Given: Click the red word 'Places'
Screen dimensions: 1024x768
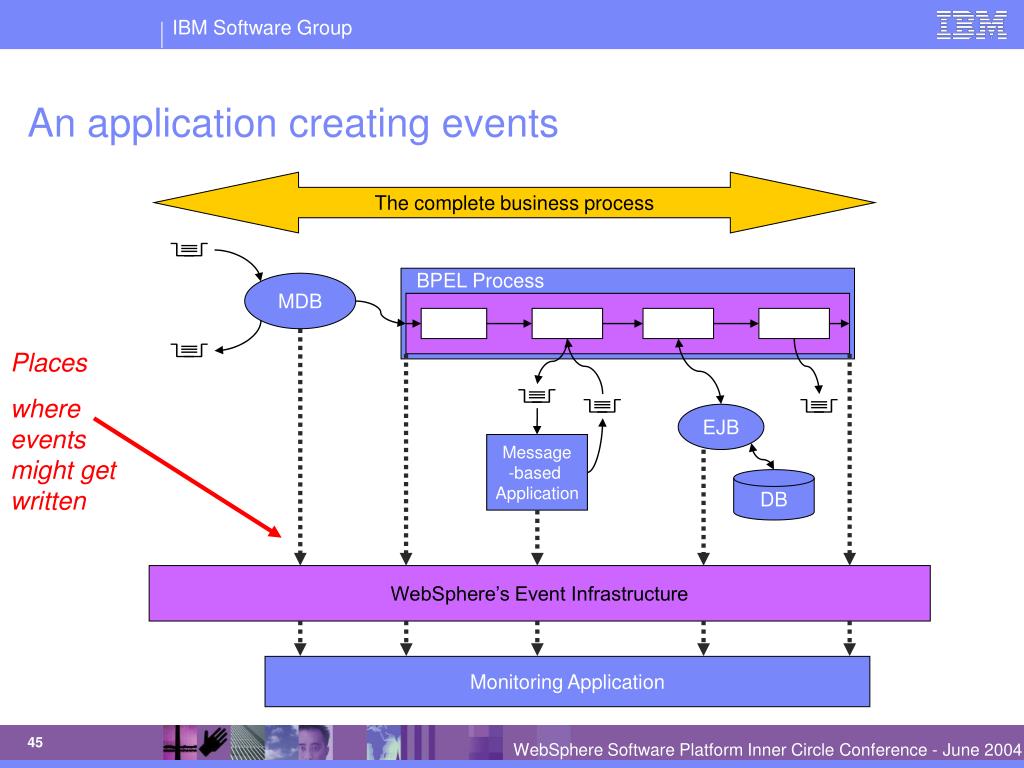Looking at the screenshot, I should [x=50, y=362].
